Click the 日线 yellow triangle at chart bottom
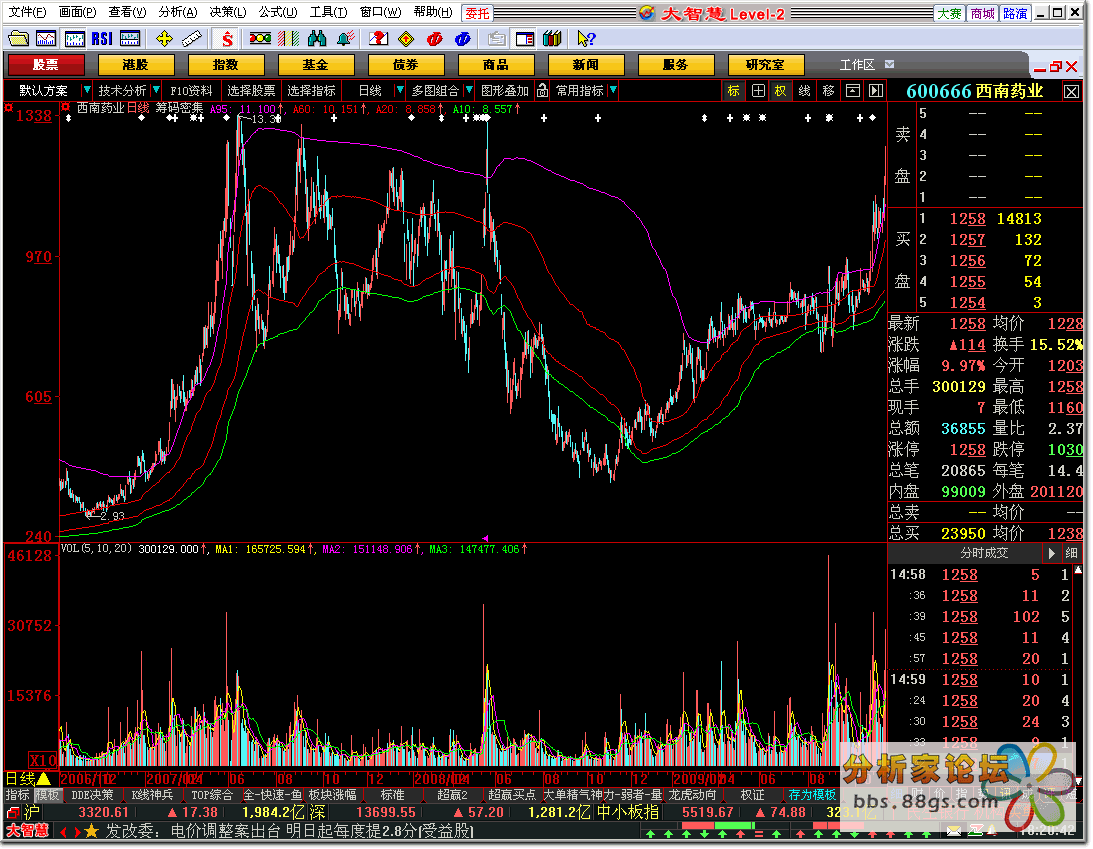 tap(44, 779)
